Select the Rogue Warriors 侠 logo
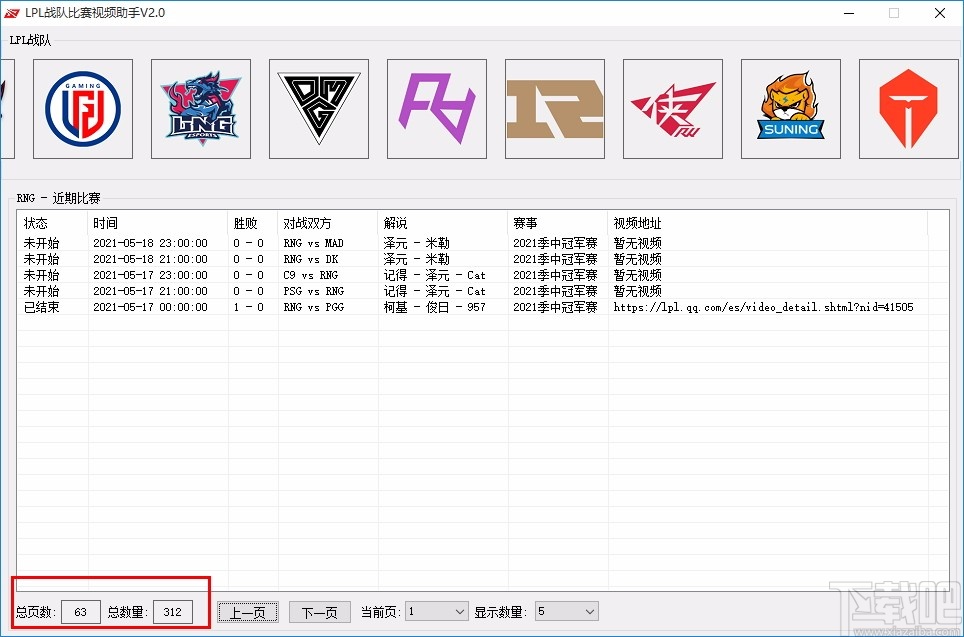This screenshot has height=637, width=964. (x=673, y=109)
